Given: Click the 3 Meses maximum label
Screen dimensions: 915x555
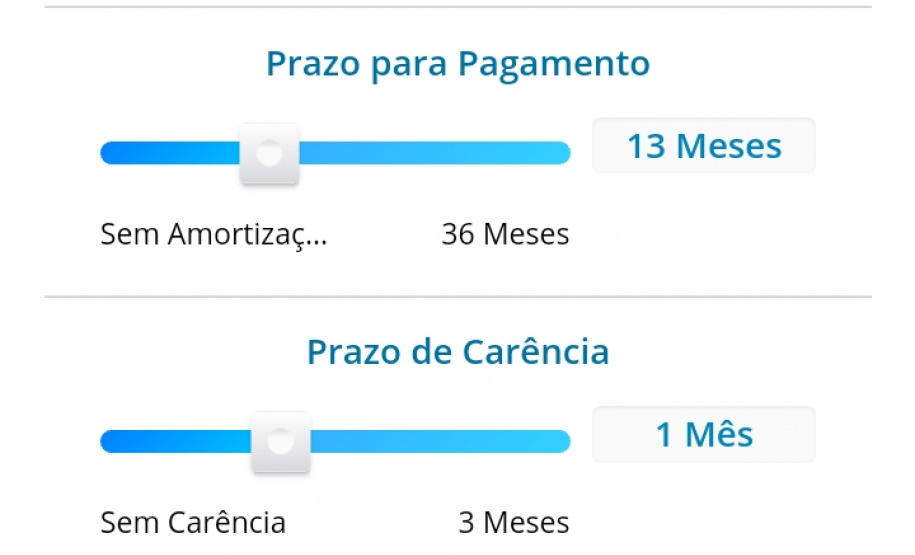Looking at the screenshot, I should tap(514, 522).
